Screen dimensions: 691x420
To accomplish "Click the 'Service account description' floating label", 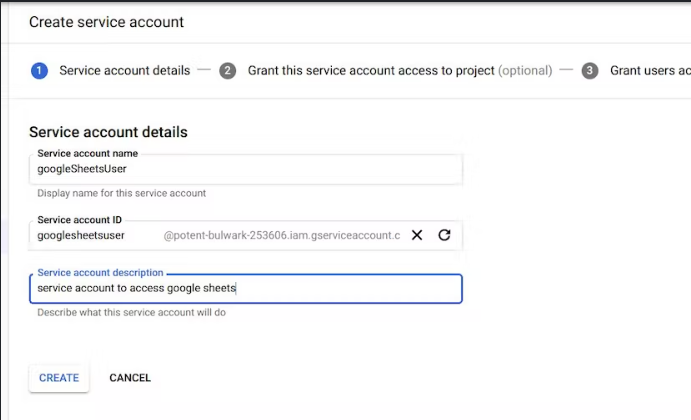I will pos(100,273).
